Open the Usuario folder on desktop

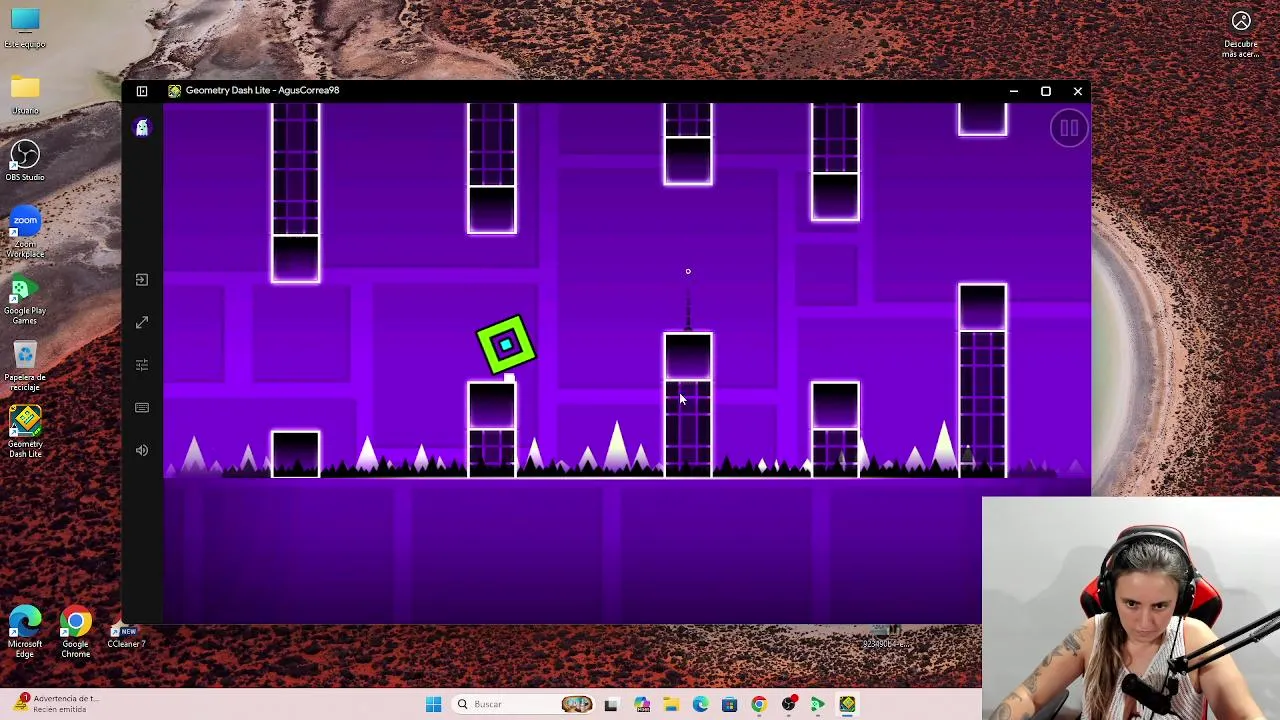(25, 95)
